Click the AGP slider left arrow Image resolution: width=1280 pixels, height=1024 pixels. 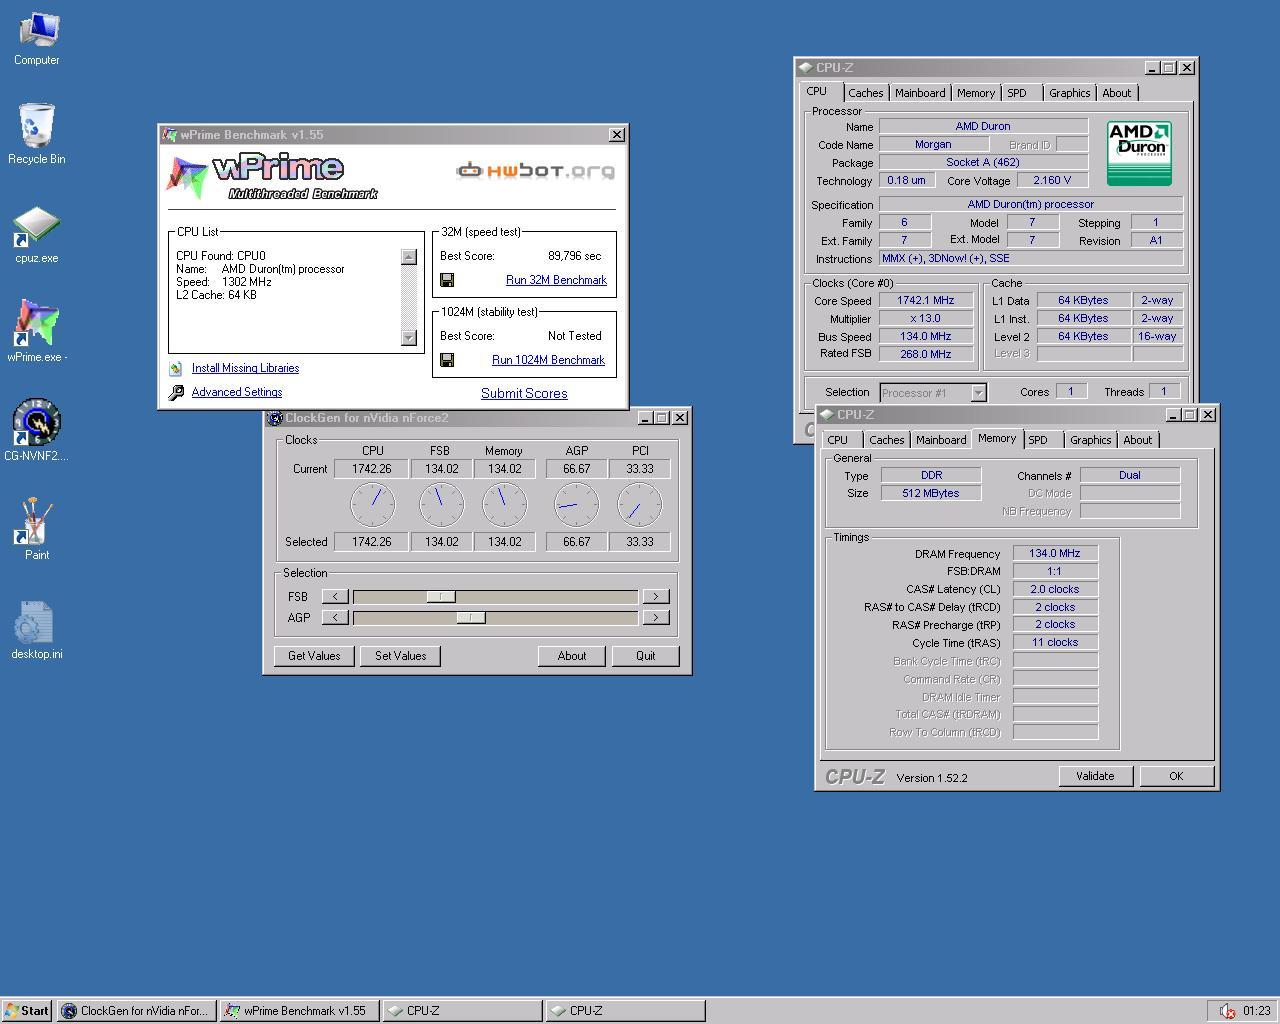pyautogui.click(x=335, y=618)
